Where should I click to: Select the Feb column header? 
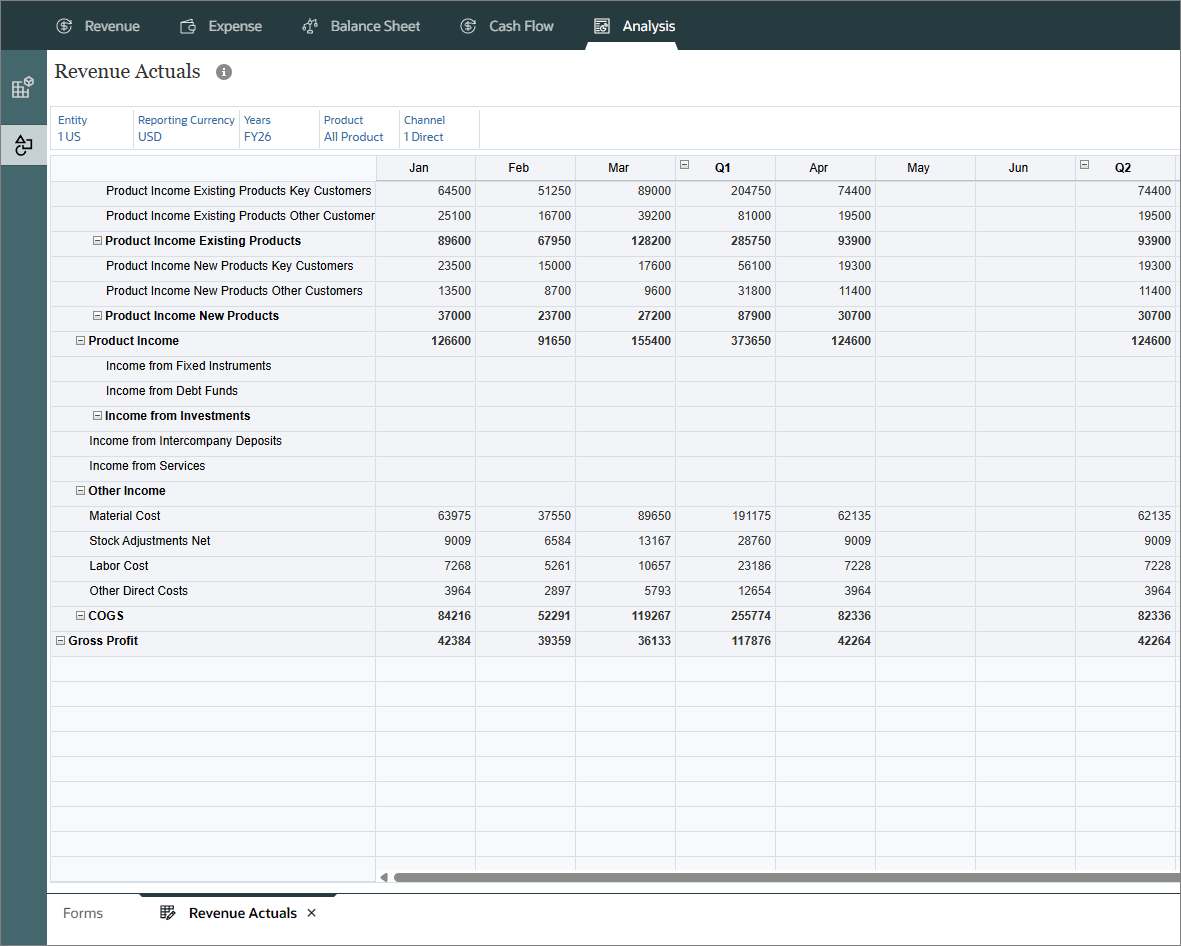(x=525, y=168)
